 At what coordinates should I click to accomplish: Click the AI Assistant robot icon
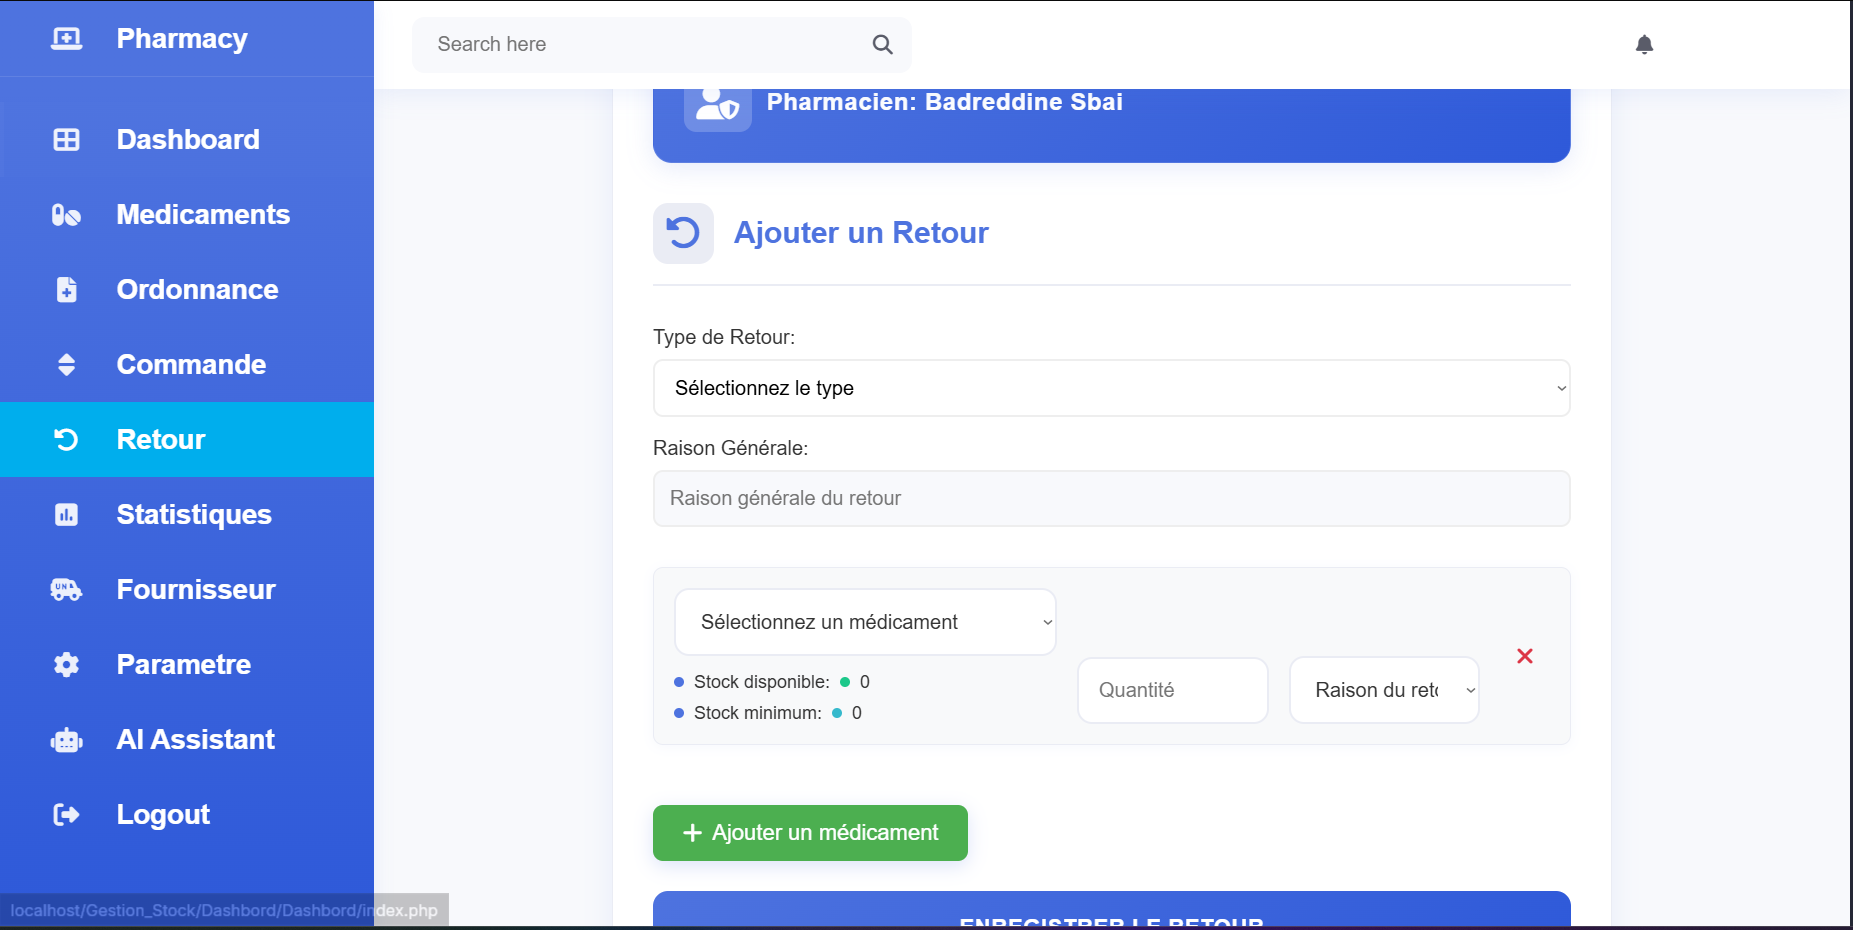tap(66, 740)
